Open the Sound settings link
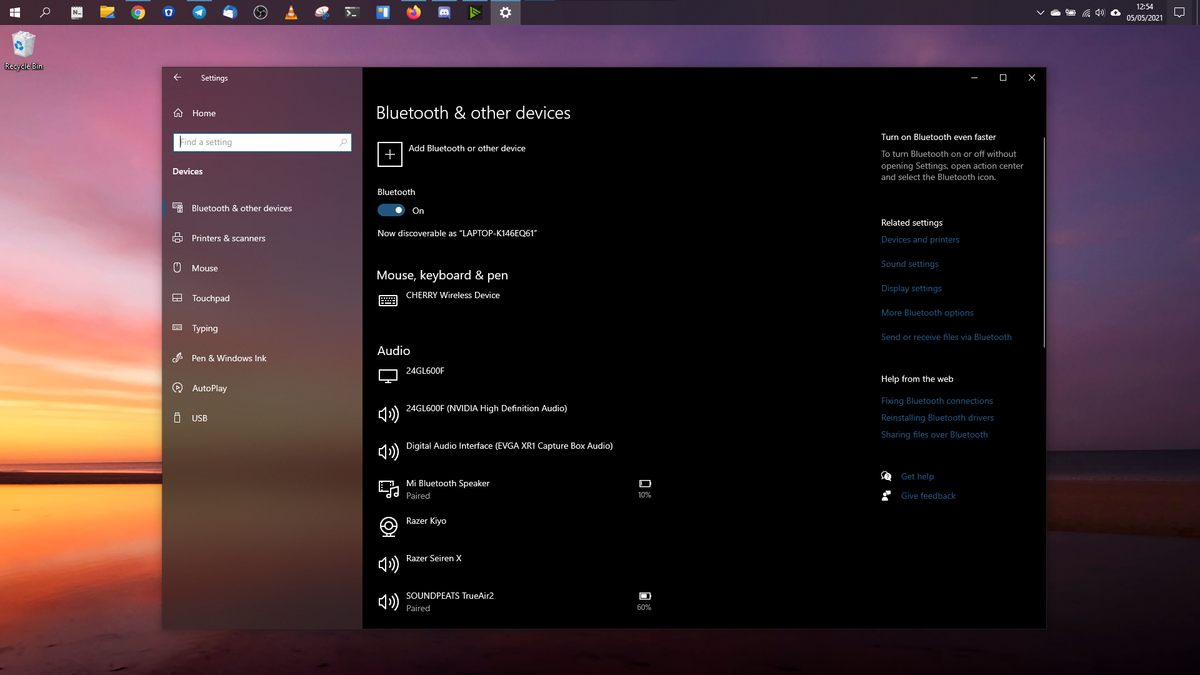This screenshot has height=675, width=1200. click(909, 263)
